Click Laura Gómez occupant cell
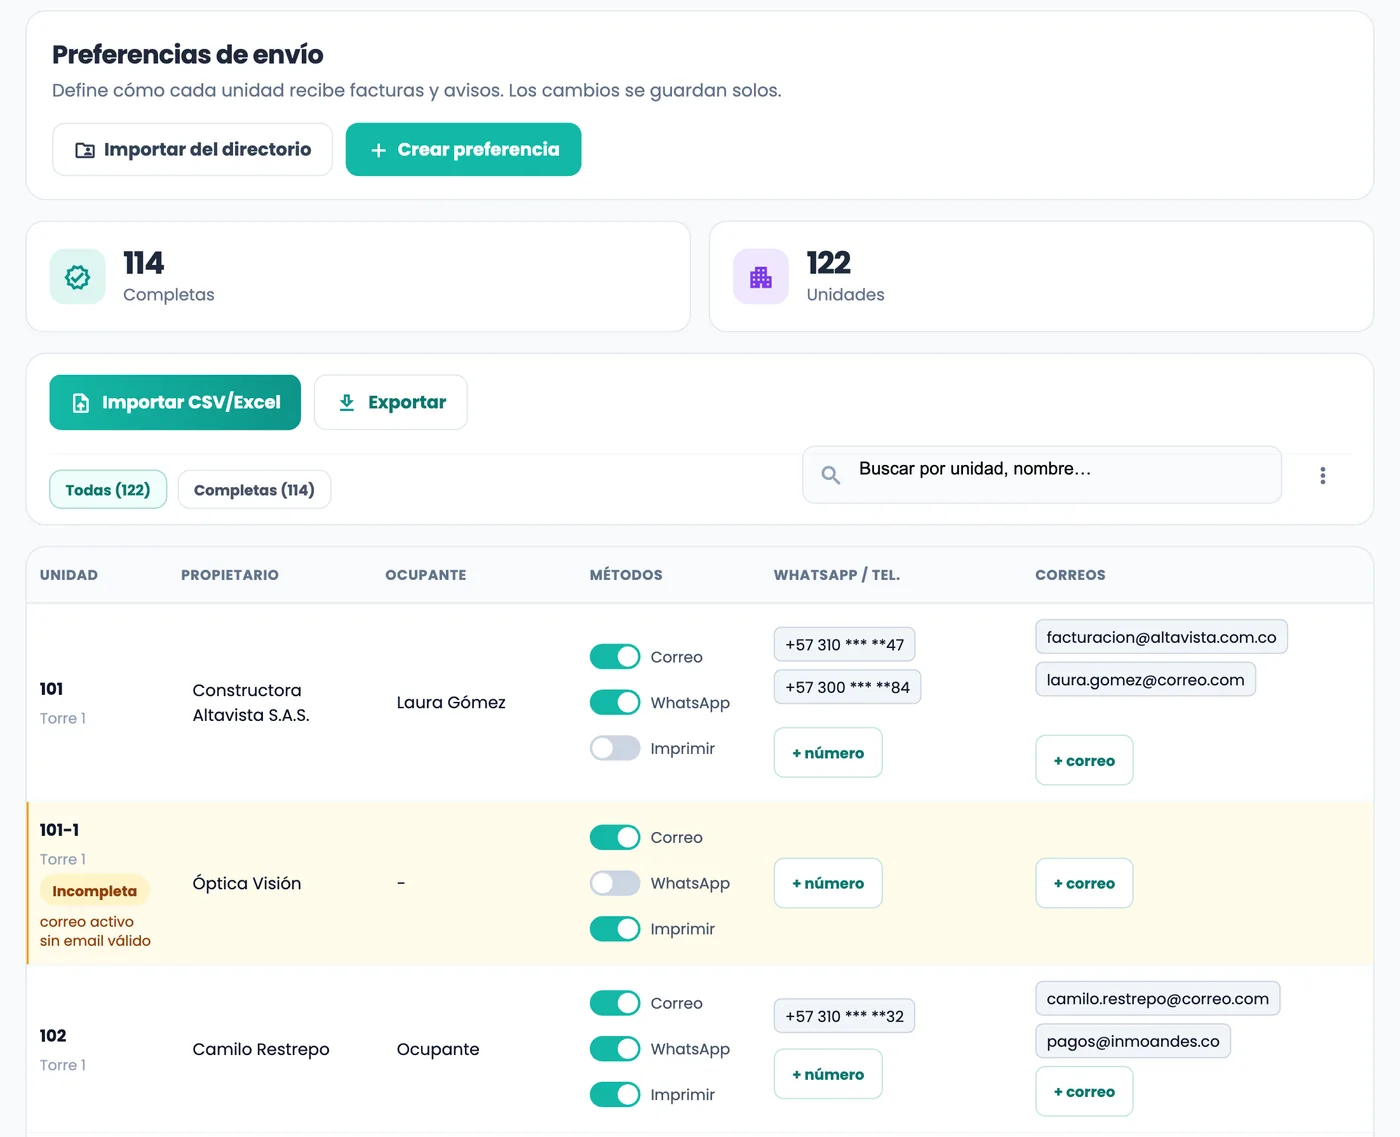Screen dimensions: 1400x1137 (451, 703)
